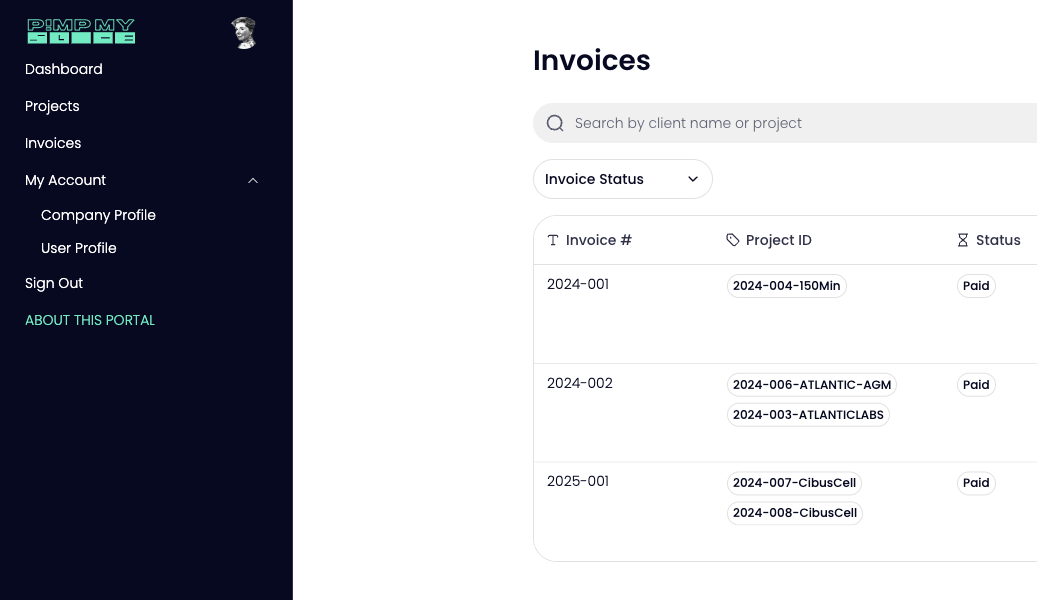
Task: Click the chevron on the Invoice Status control
Action: 692,178
